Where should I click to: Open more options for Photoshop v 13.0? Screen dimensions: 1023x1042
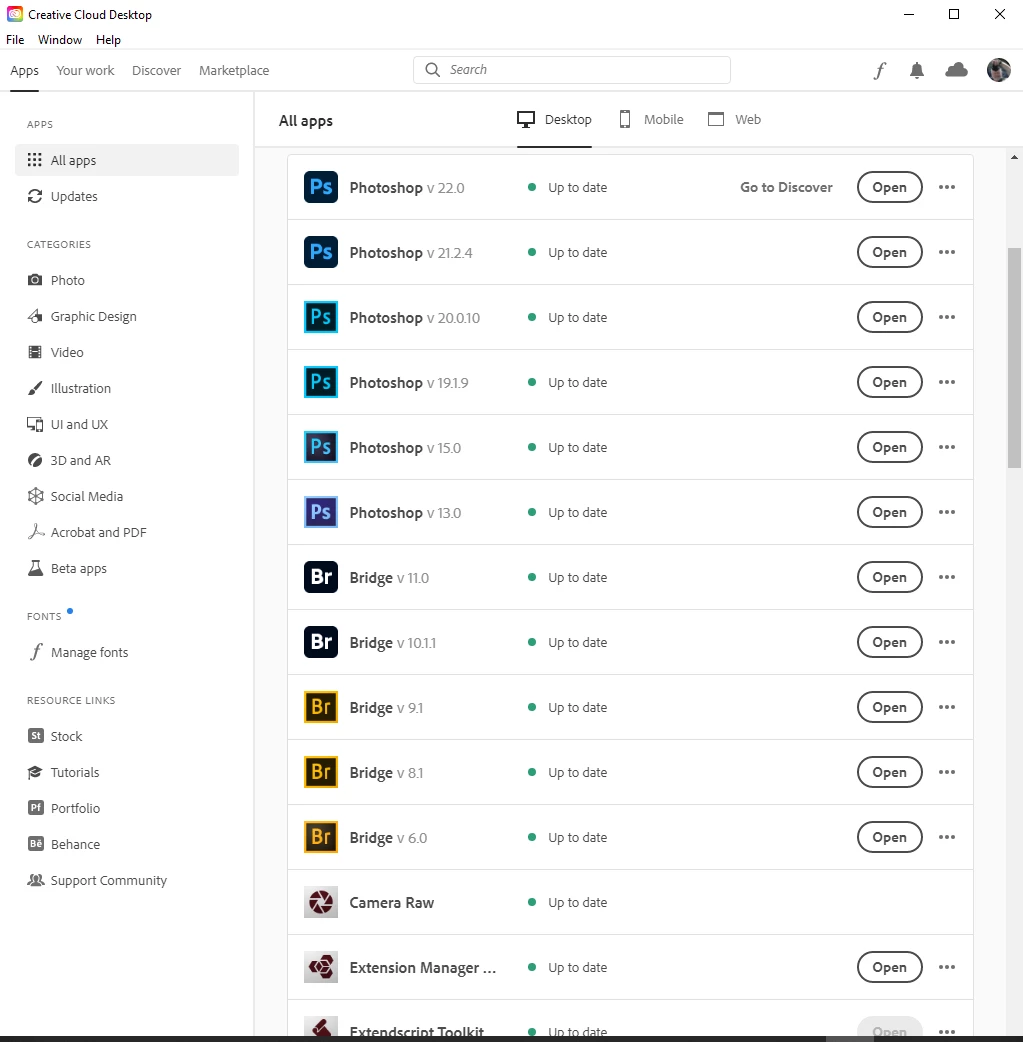(x=947, y=512)
